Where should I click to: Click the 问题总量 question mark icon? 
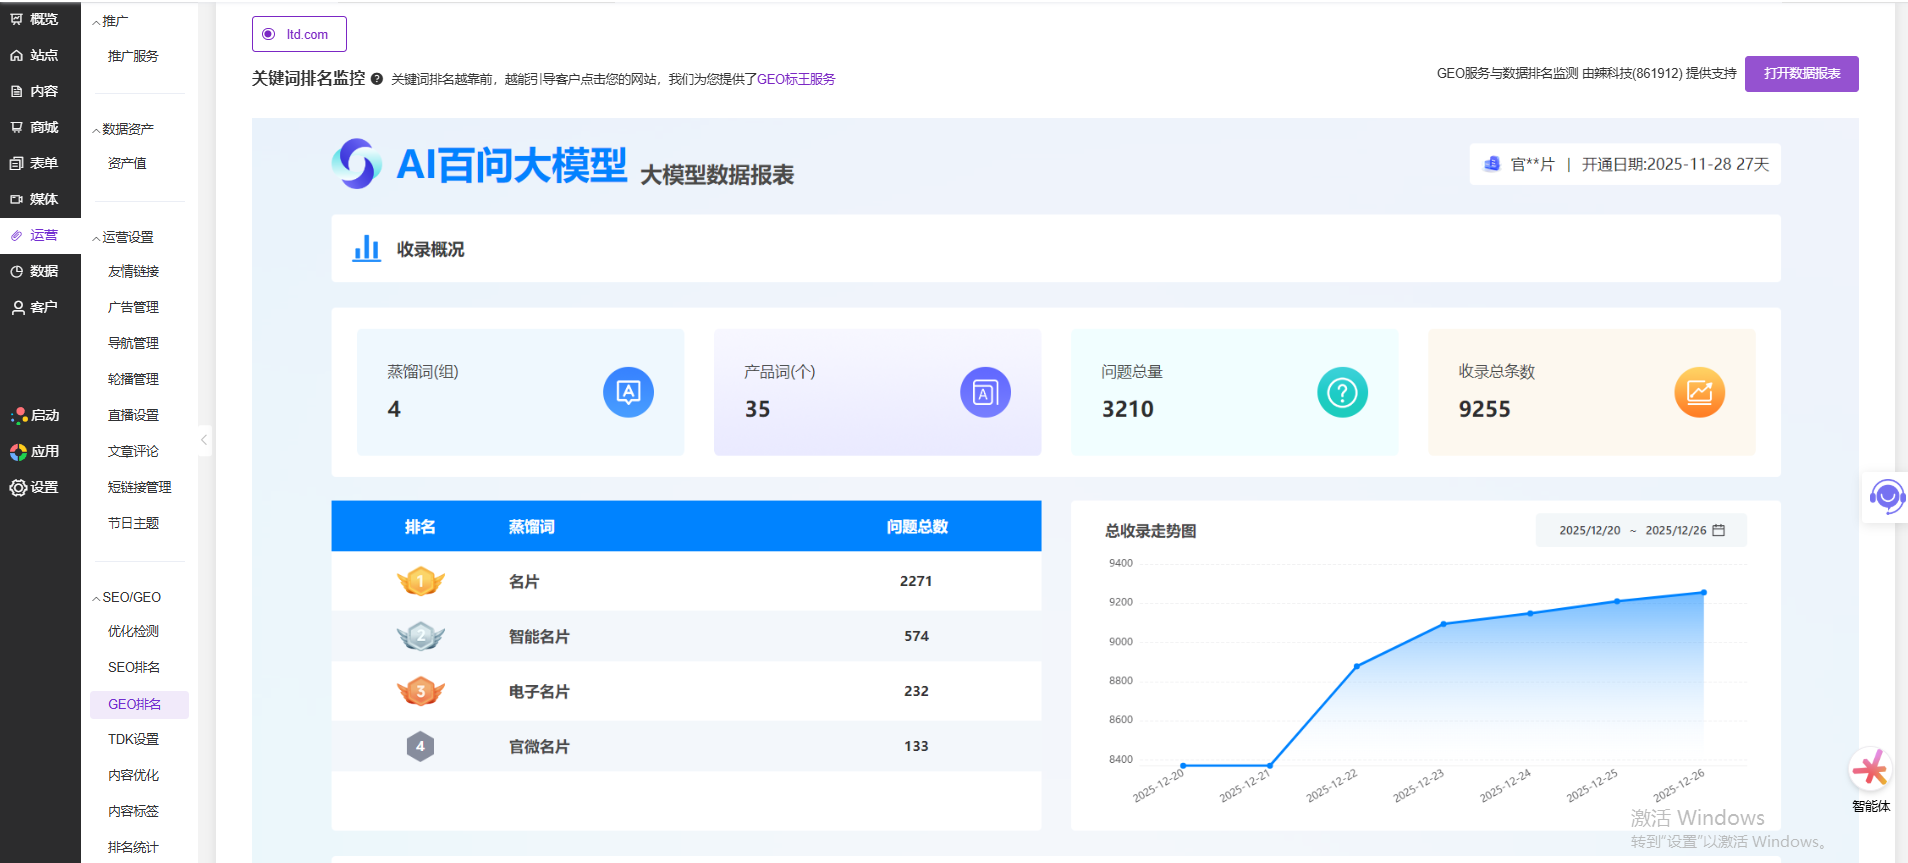coord(1342,393)
